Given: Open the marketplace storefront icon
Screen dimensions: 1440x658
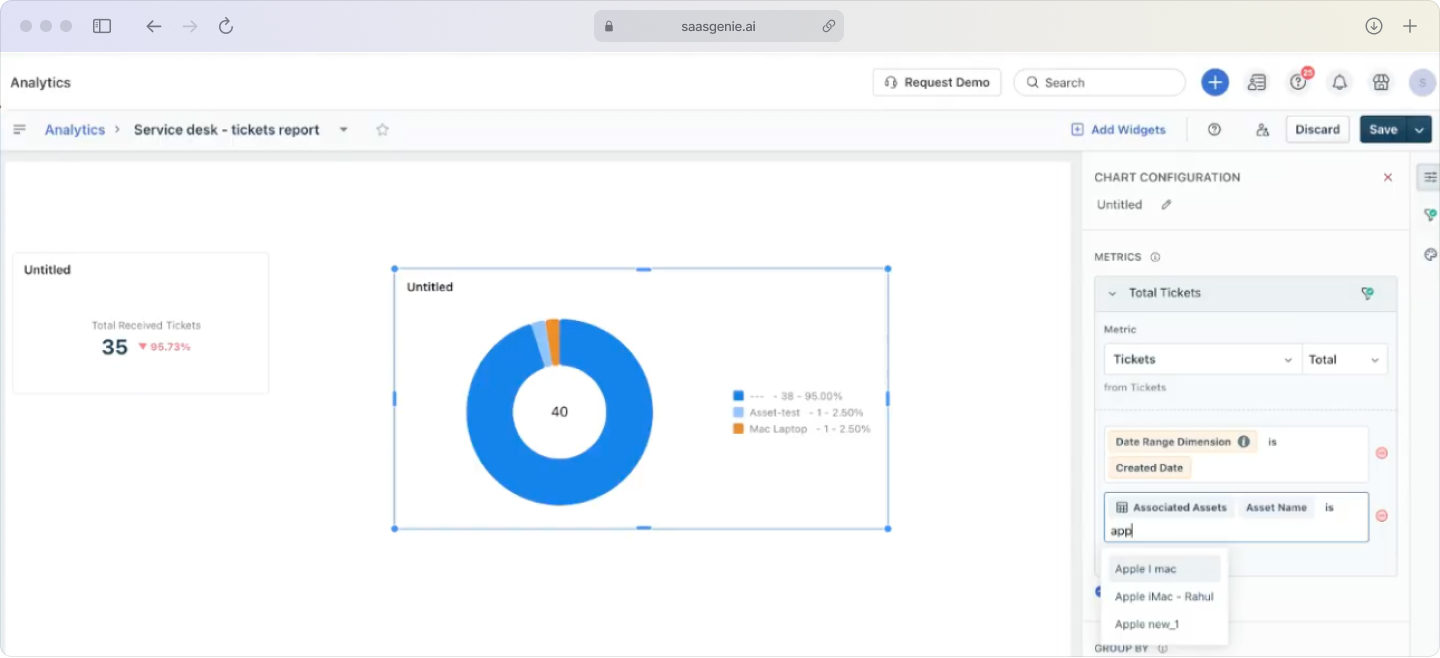Looking at the screenshot, I should tap(1381, 82).
